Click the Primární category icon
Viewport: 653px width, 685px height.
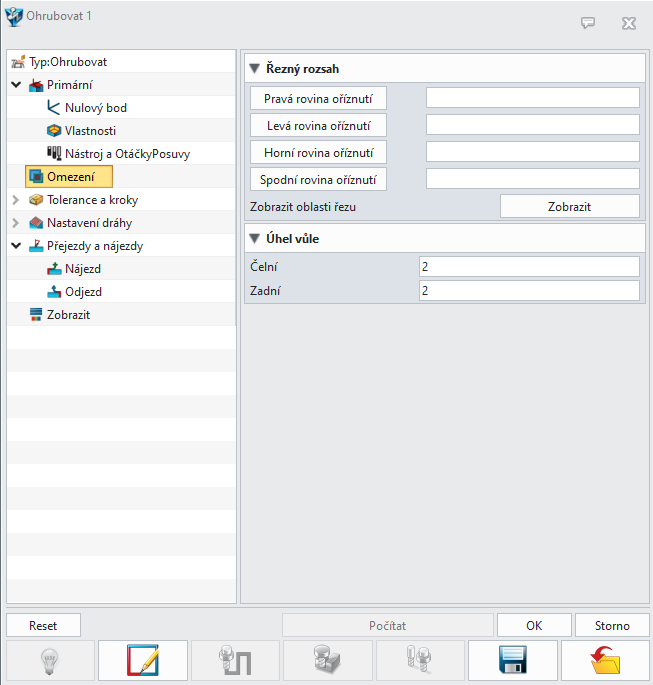click(36, 85)
